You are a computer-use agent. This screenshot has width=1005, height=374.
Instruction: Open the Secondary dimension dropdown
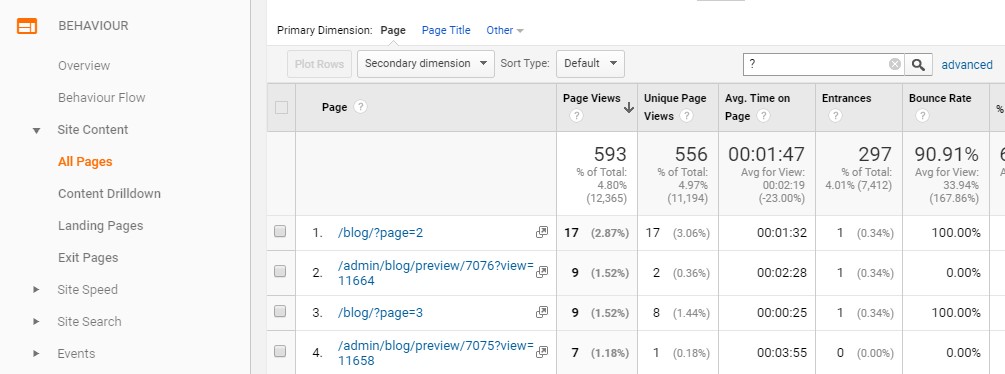click(426, 64)
